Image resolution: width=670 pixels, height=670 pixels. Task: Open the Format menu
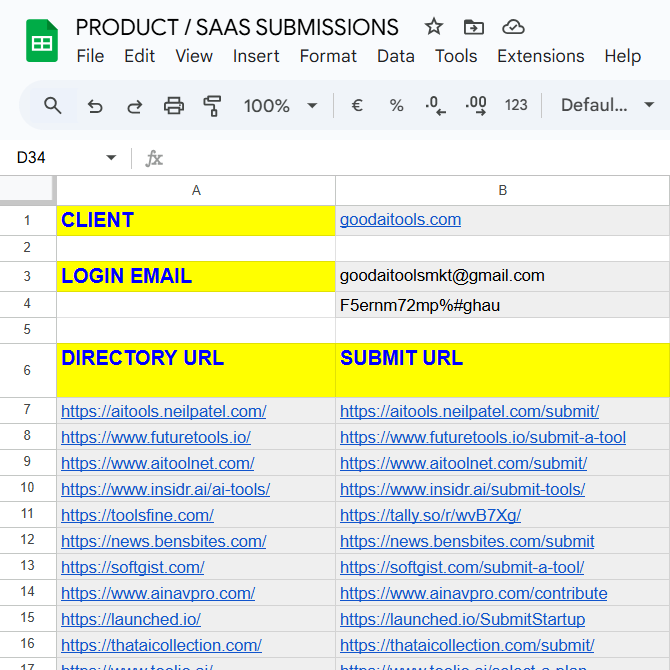coord(328,56)
